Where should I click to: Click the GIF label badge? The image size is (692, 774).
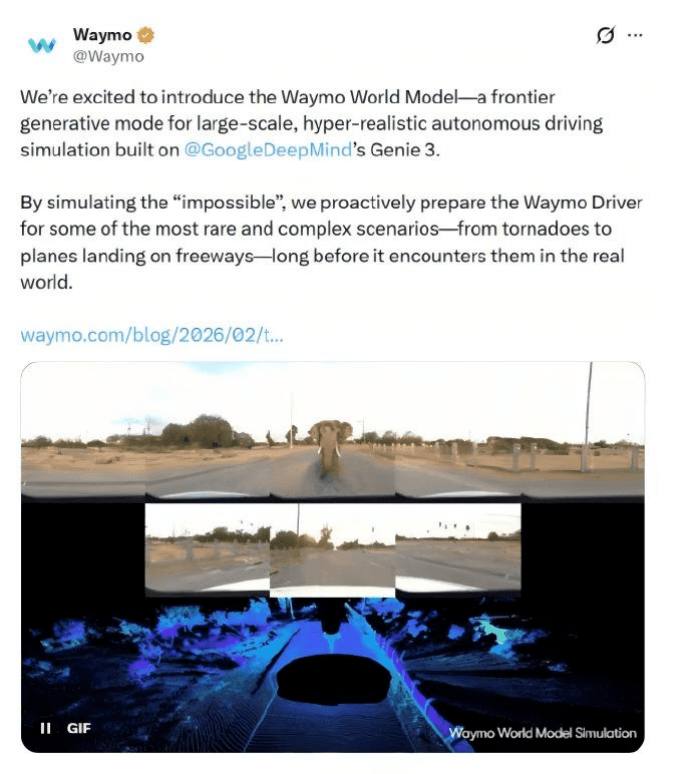[78, 728]
